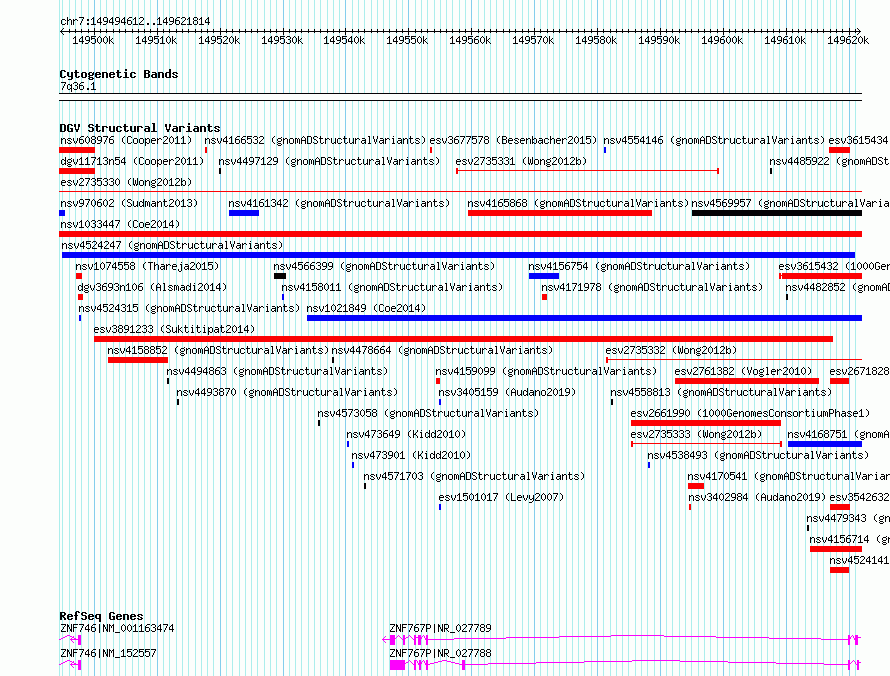The width and height of the screenshot is (890, 676).
Task: Click the esv3891233 (Suktitipat2014) red bar
Action: coord(463,339)
